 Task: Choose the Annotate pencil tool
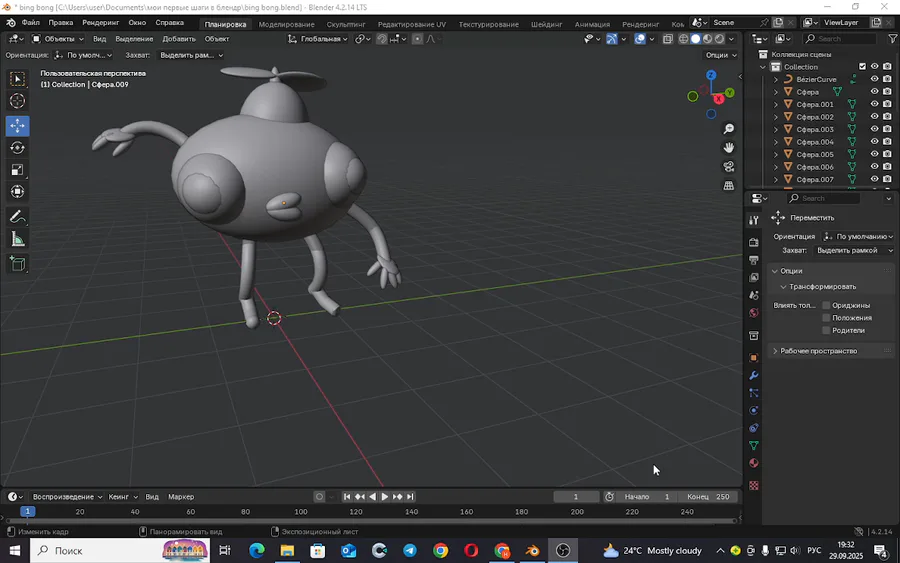click(17, 217)
